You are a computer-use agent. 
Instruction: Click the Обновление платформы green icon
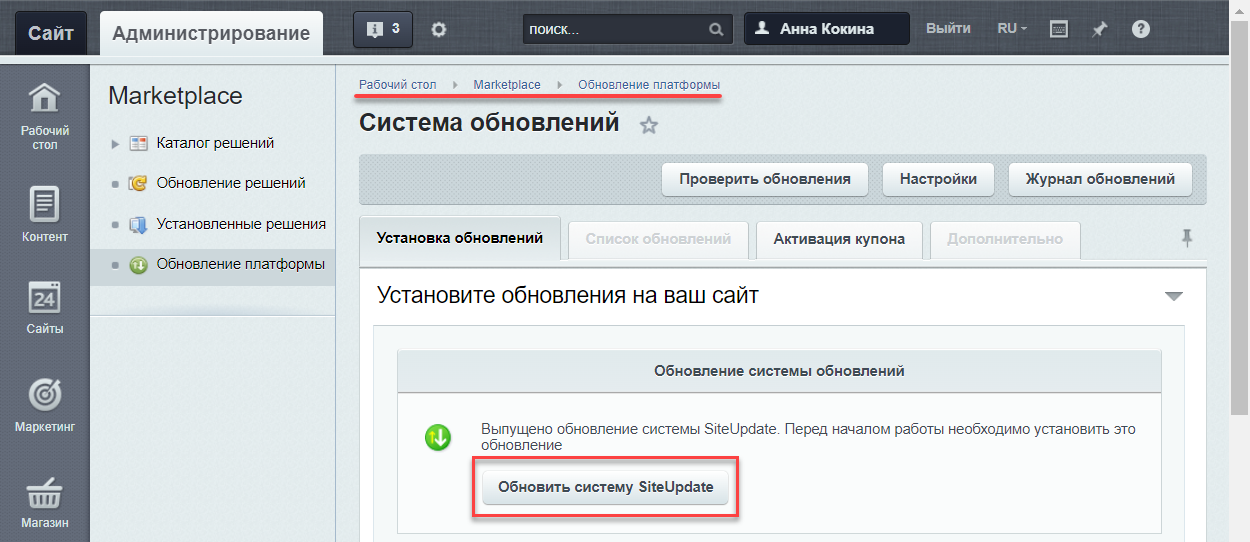(x=139, y=265)
